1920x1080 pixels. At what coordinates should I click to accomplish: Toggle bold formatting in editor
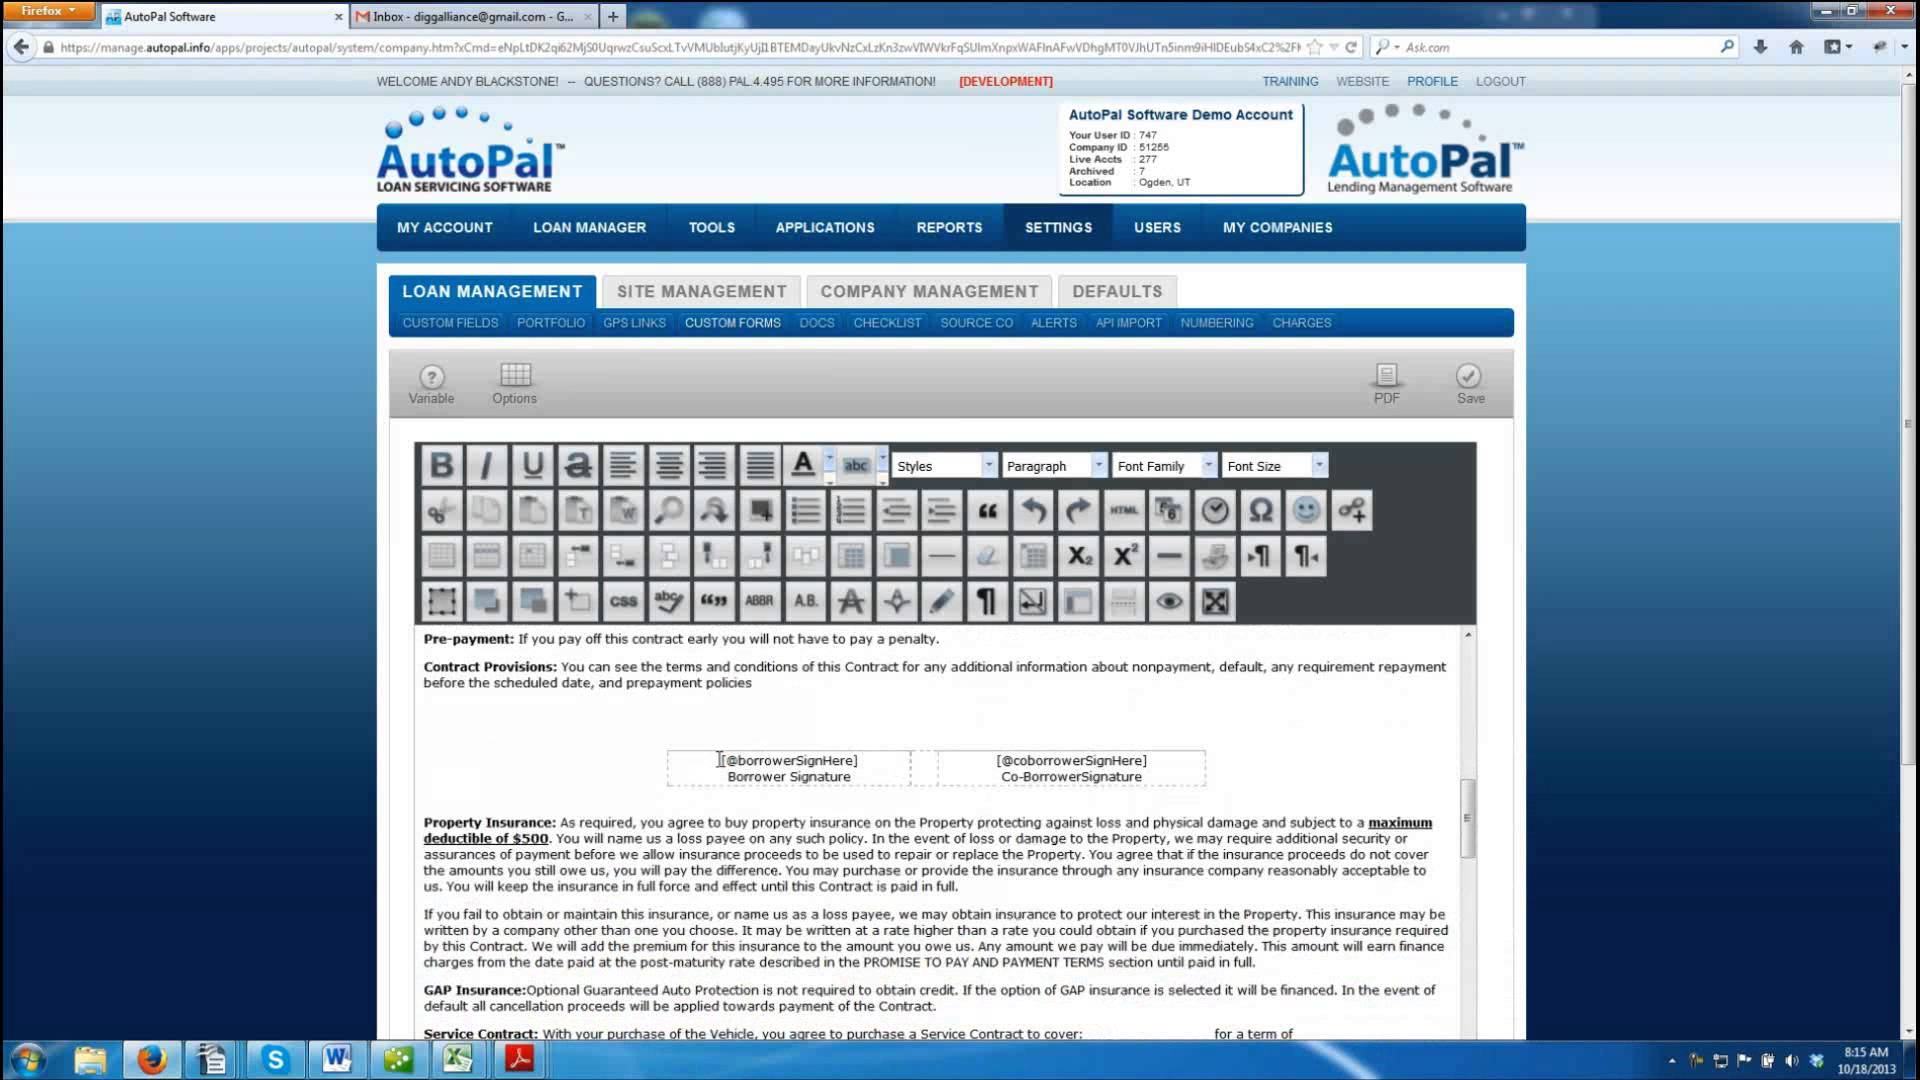point(441,465)
